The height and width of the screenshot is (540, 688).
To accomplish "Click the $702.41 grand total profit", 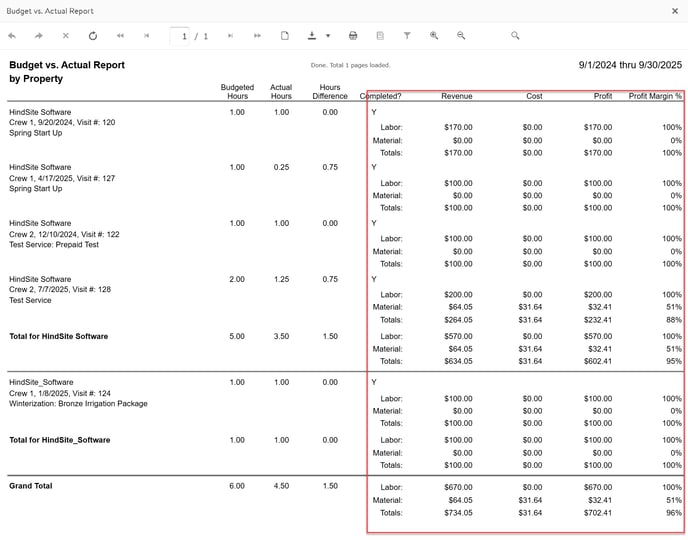I will 598,512.
